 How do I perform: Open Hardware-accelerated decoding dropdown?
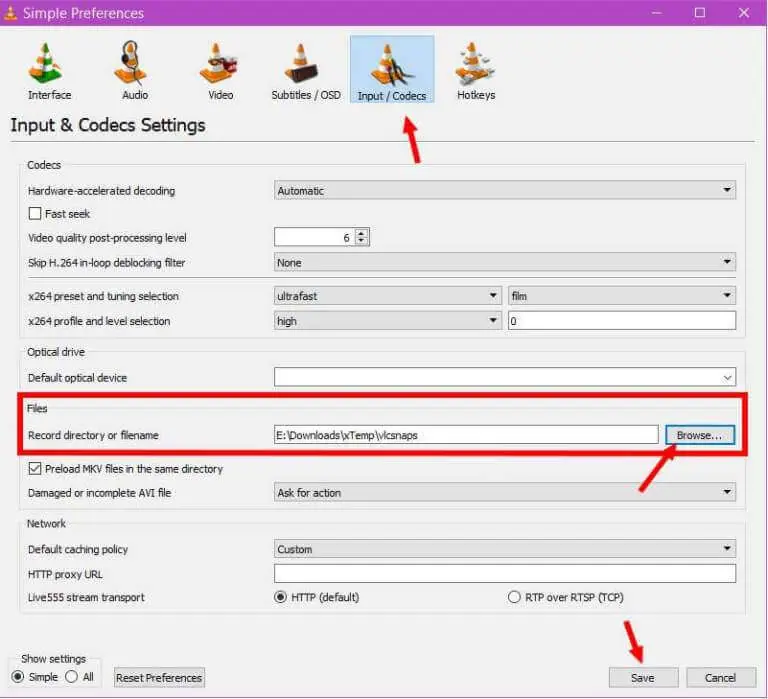click(504, 191)
